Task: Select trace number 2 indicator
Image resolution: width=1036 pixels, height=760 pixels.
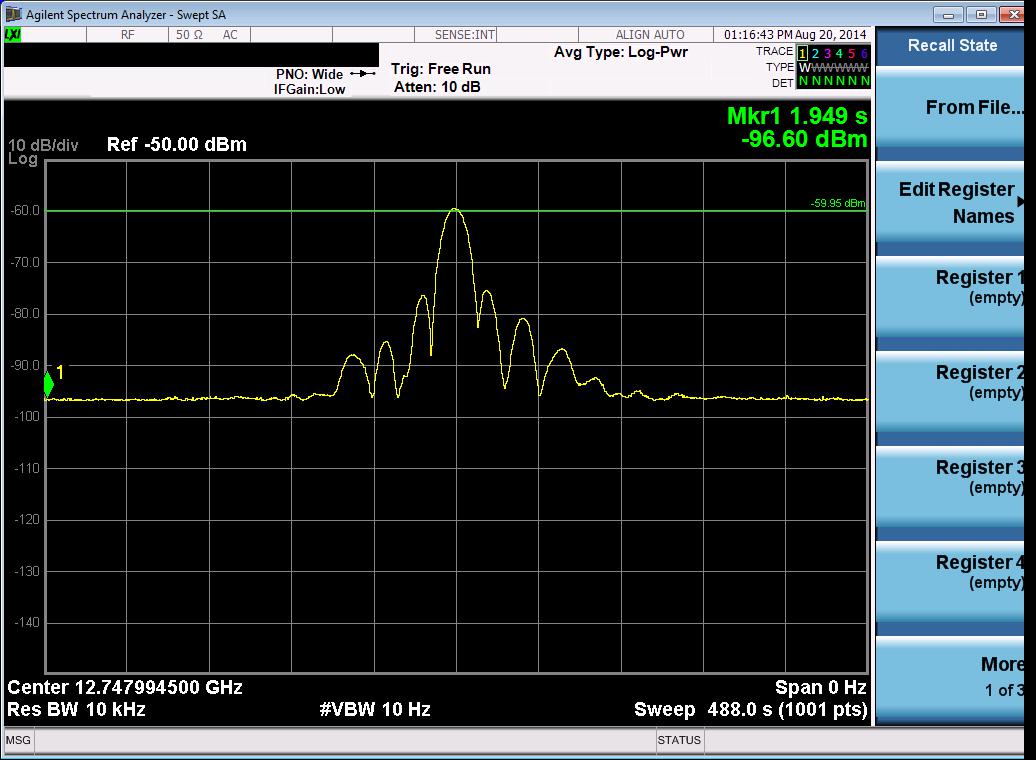Action: tap(815, 53)
